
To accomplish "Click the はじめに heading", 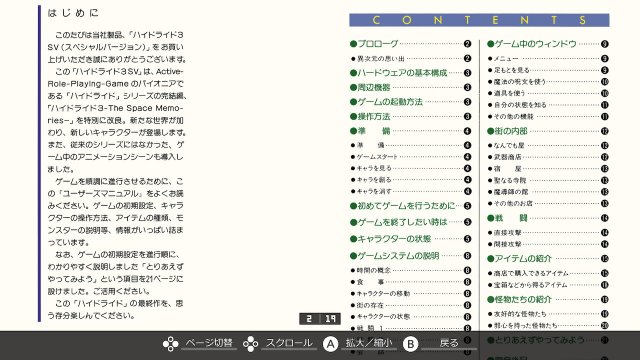I will point(73,13).
